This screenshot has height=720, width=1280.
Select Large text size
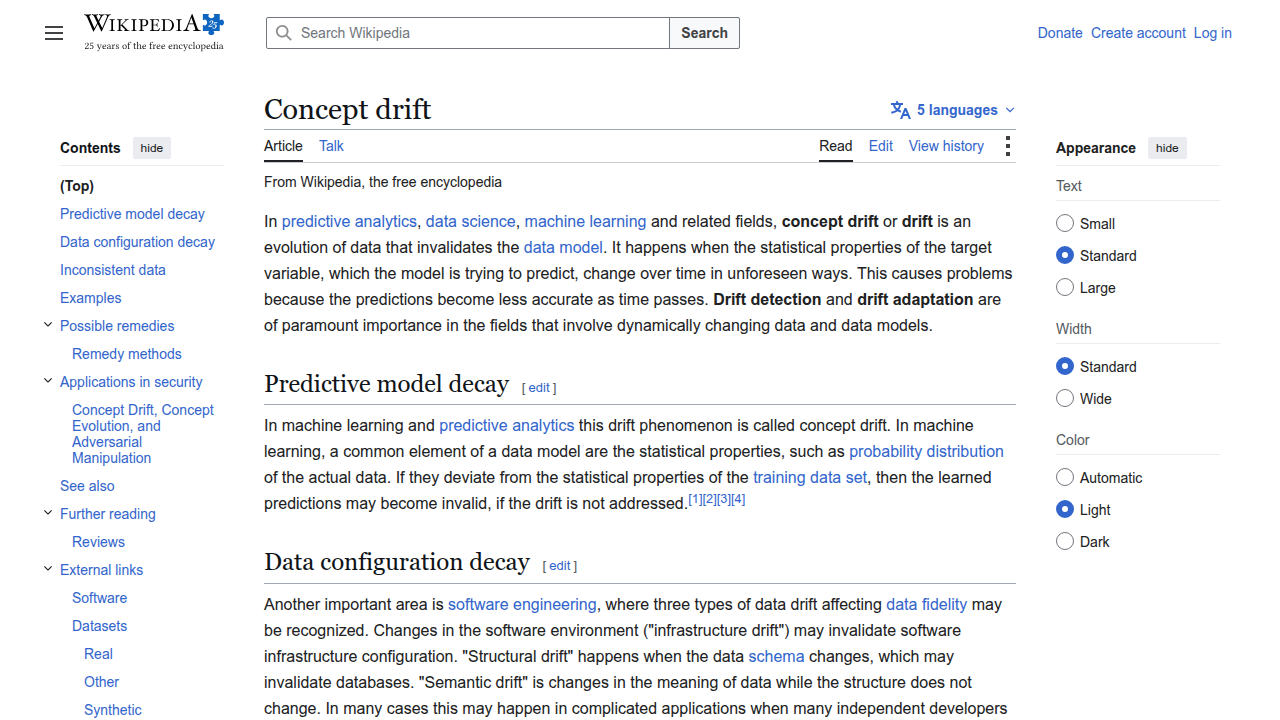[x=1065, y=287]
